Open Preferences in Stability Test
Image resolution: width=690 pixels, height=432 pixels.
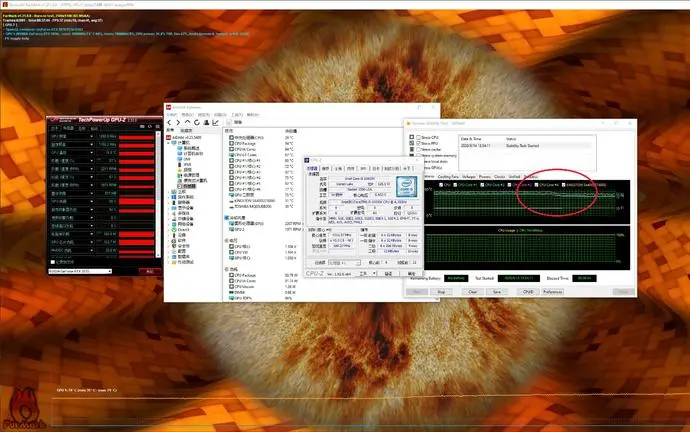(x=552, y=292)
